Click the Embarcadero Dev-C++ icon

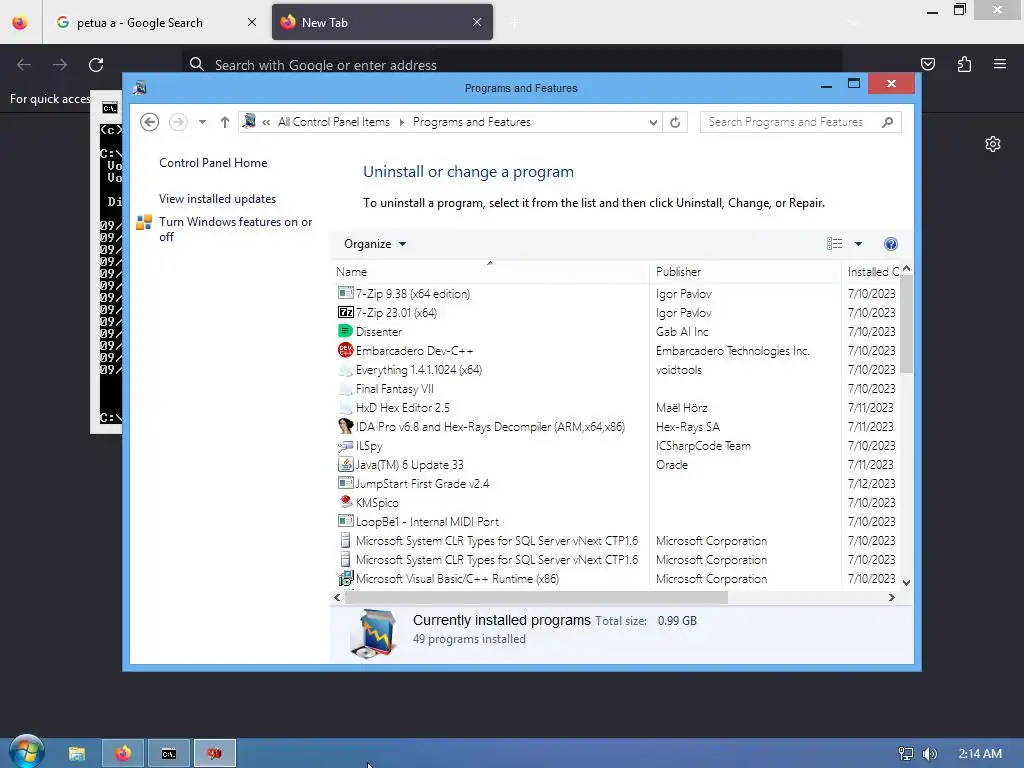[345, 350]
